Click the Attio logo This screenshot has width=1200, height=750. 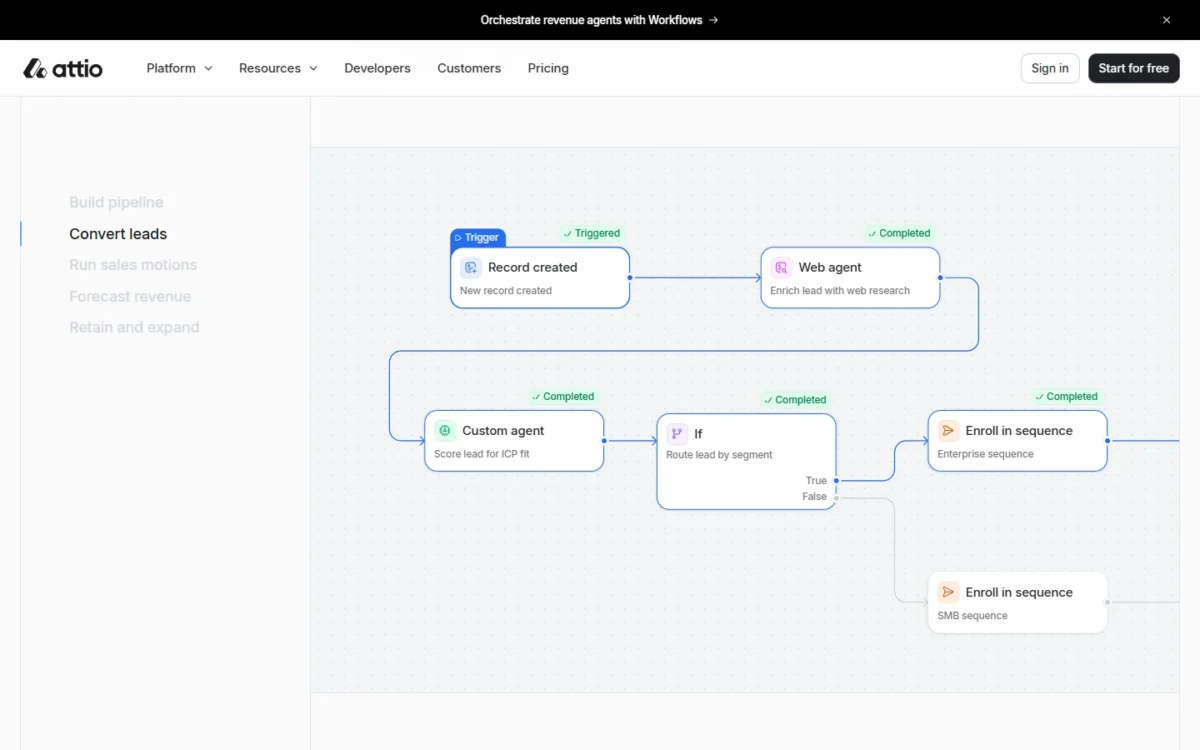(63, 68)
